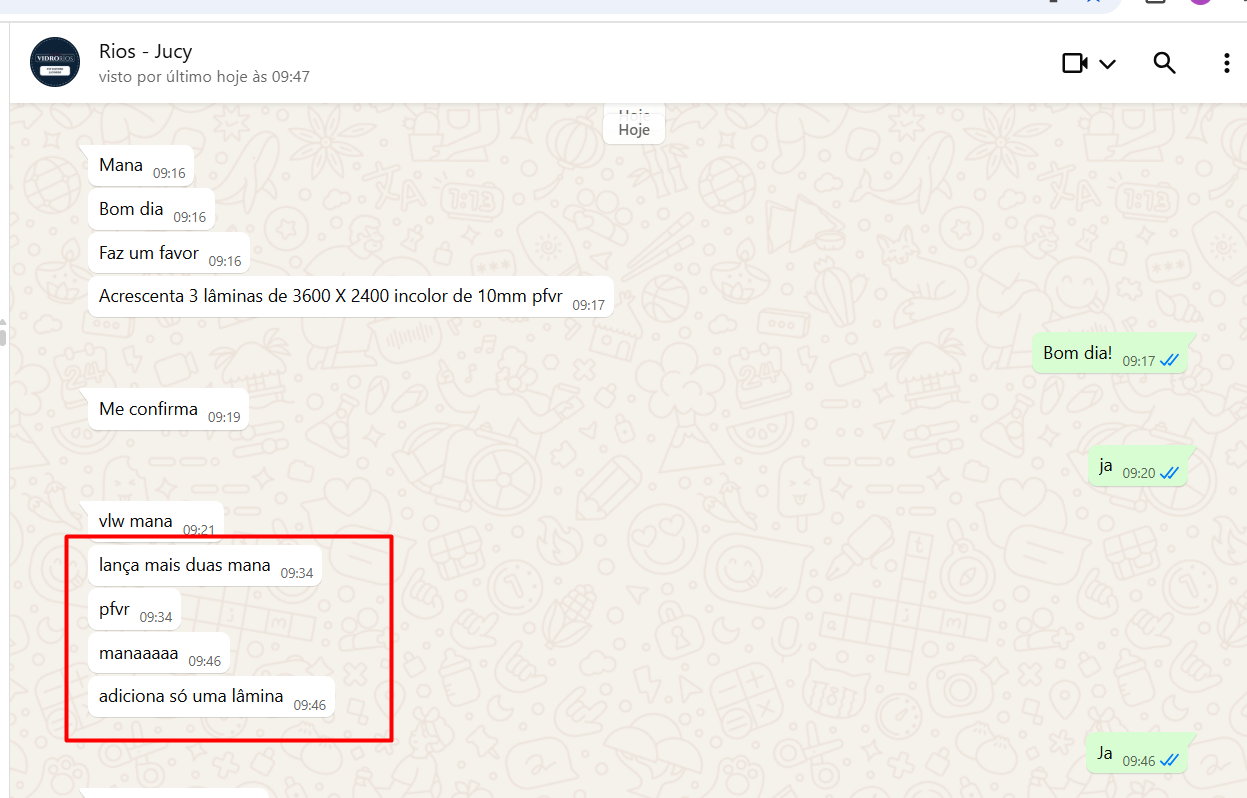The height and width of the screenshot is (798, 1247).
Task: Click the blue double check on 'Bom dia!' message
Action: tap(1169, 360)
